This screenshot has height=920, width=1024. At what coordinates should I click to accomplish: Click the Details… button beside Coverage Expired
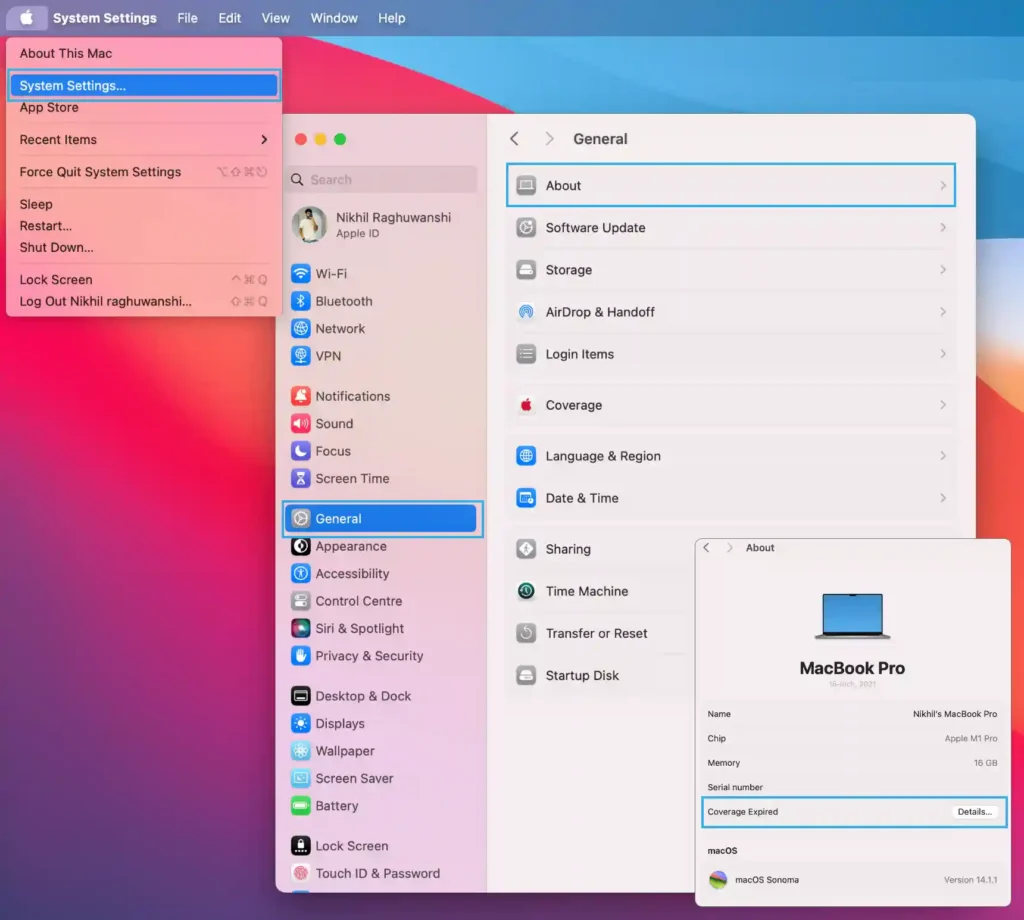coord(974,812)
